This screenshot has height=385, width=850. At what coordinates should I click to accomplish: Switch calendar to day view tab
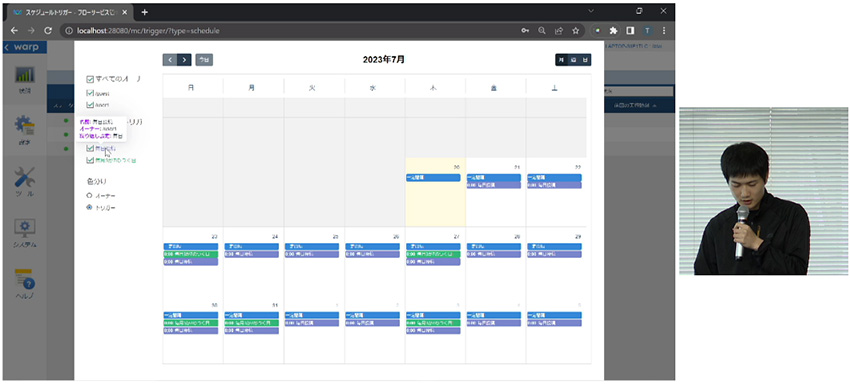tap(585, 60)
